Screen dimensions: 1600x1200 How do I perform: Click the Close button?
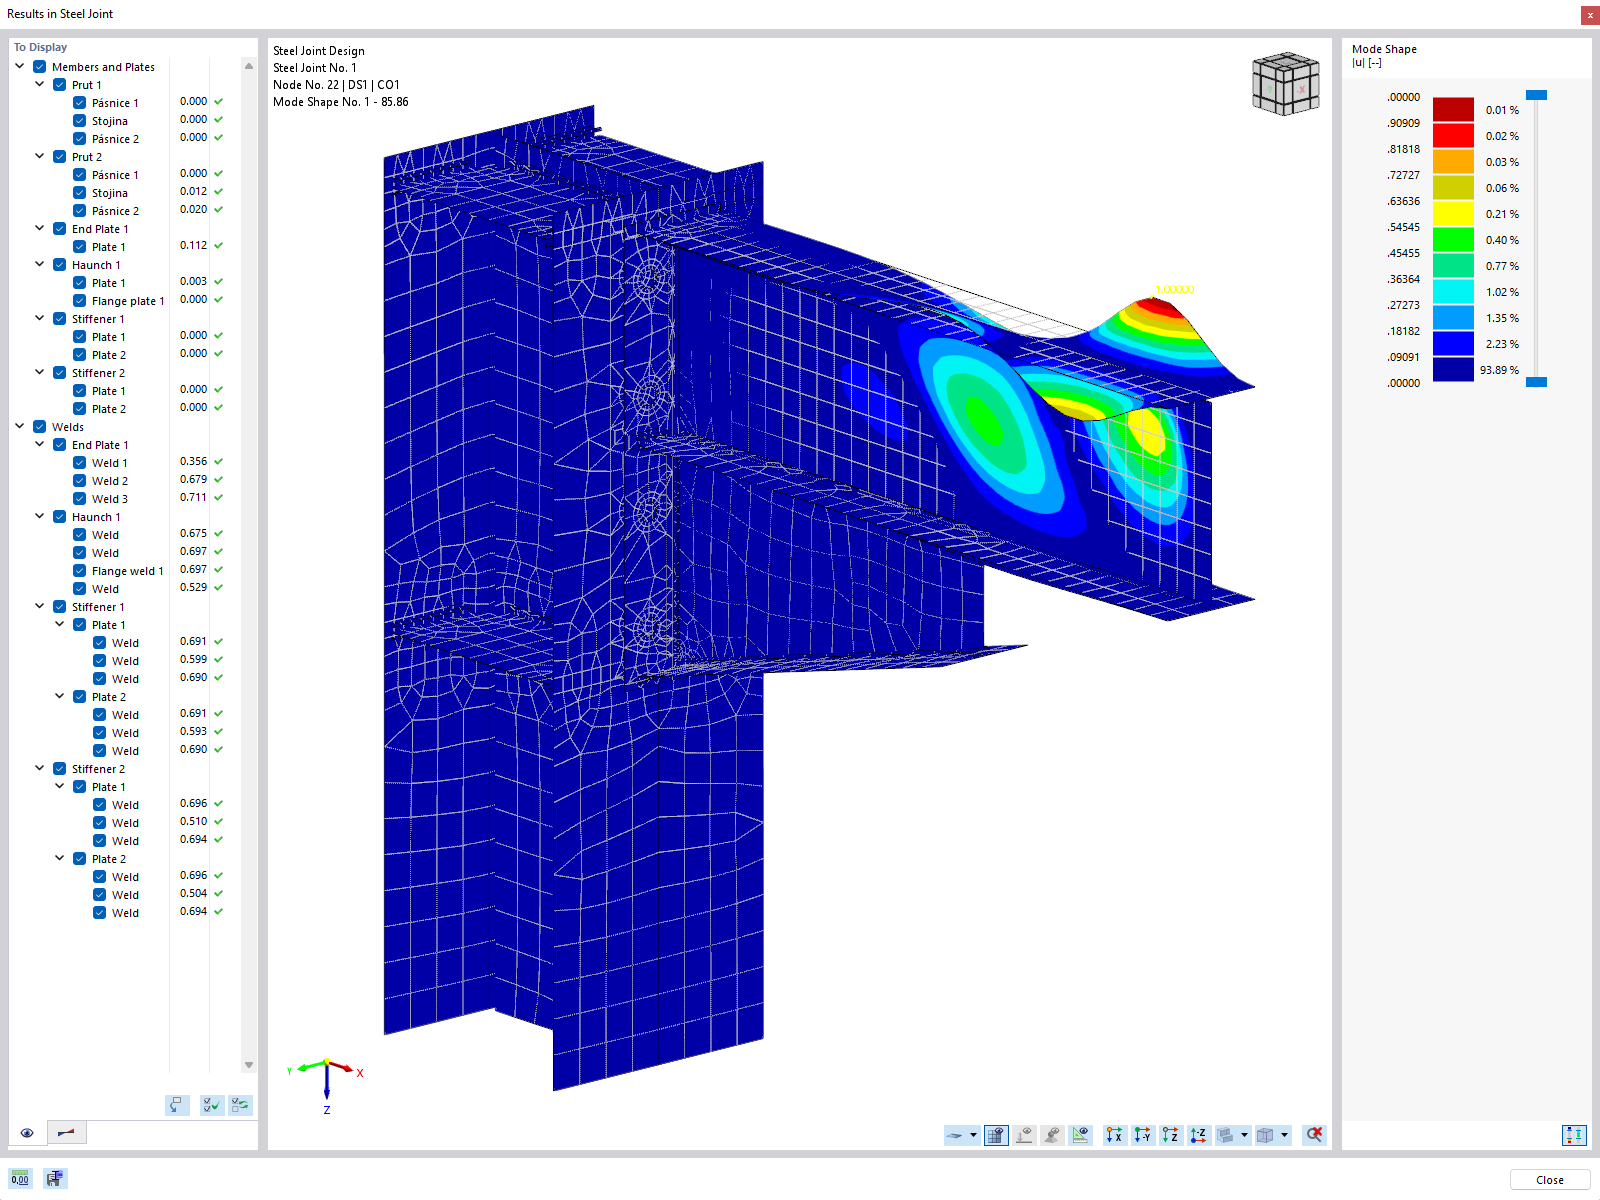(x=1550, y=1180)
